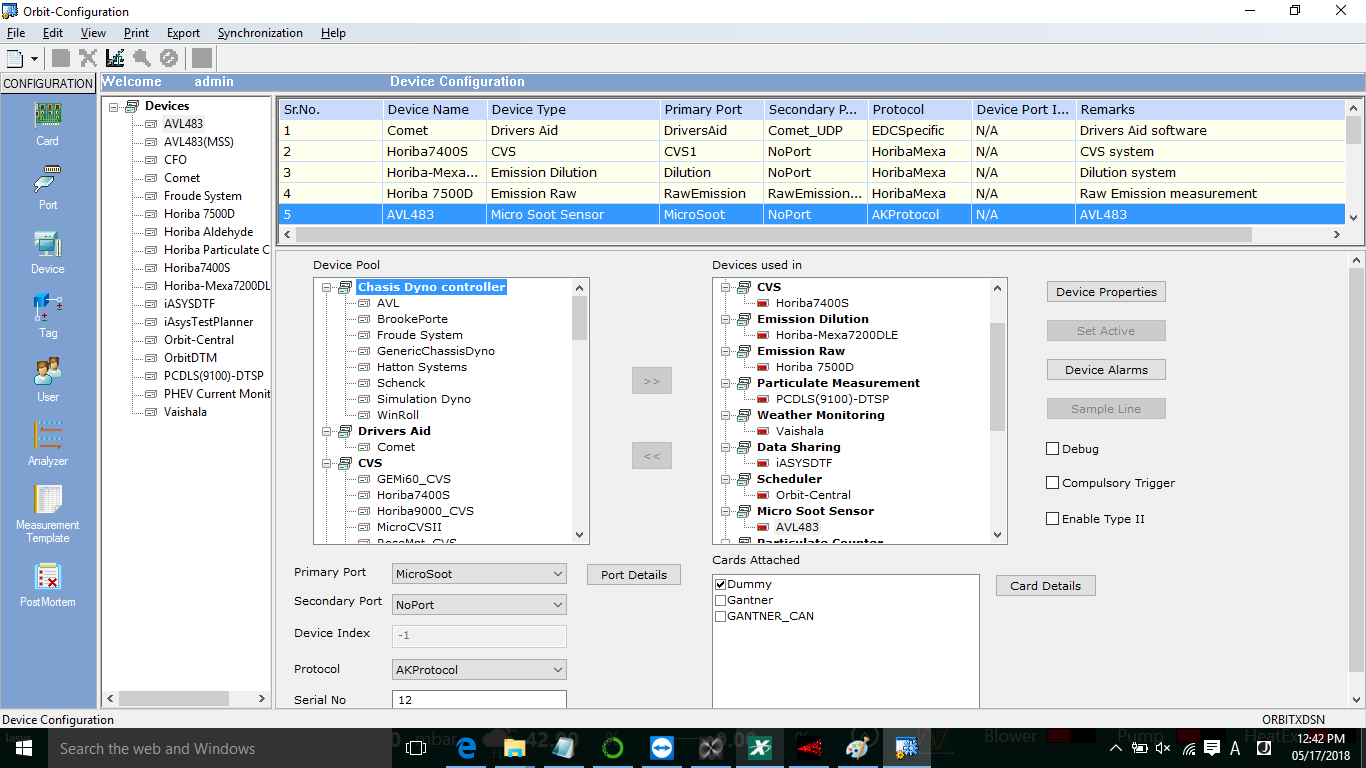The width and height of the screenshot is (1366, 768).
Task: Click the Devices used in vertical scrollbar
Action: (997, 376)
